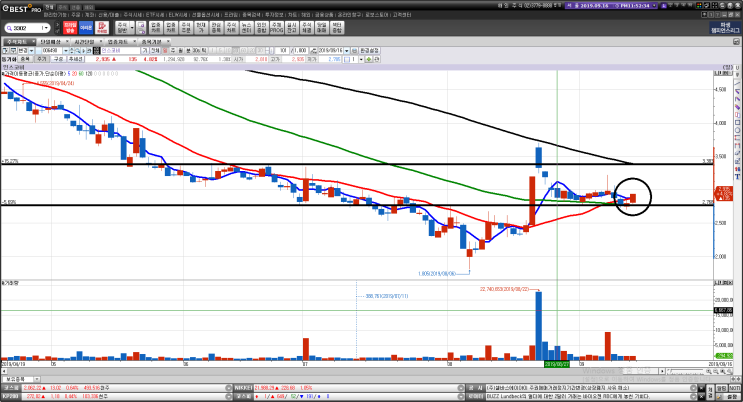Click the search magnifier icon in the screen number box

tap(9, 28)
